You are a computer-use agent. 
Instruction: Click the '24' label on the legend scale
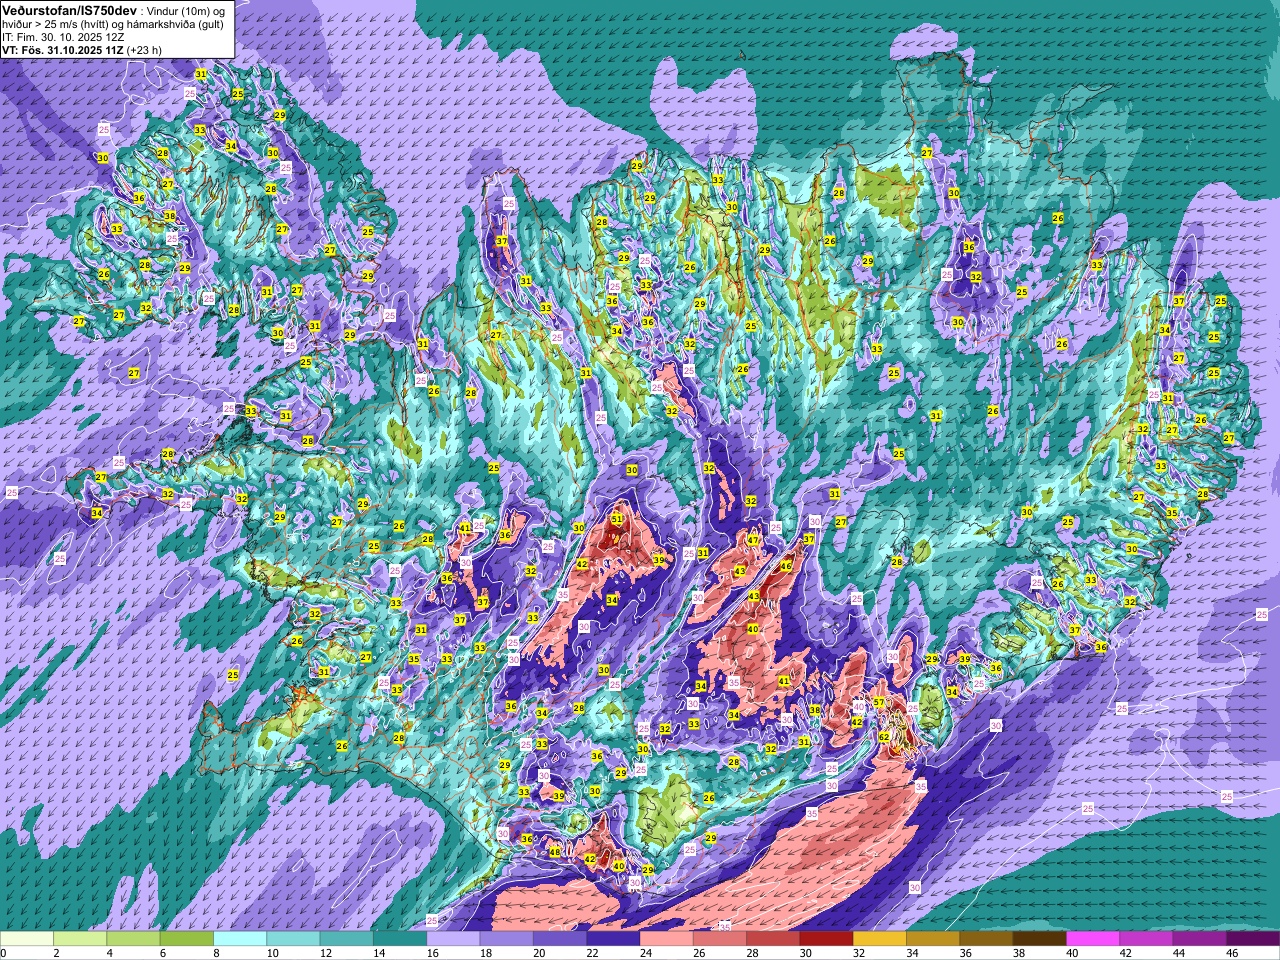coord(645,953)
